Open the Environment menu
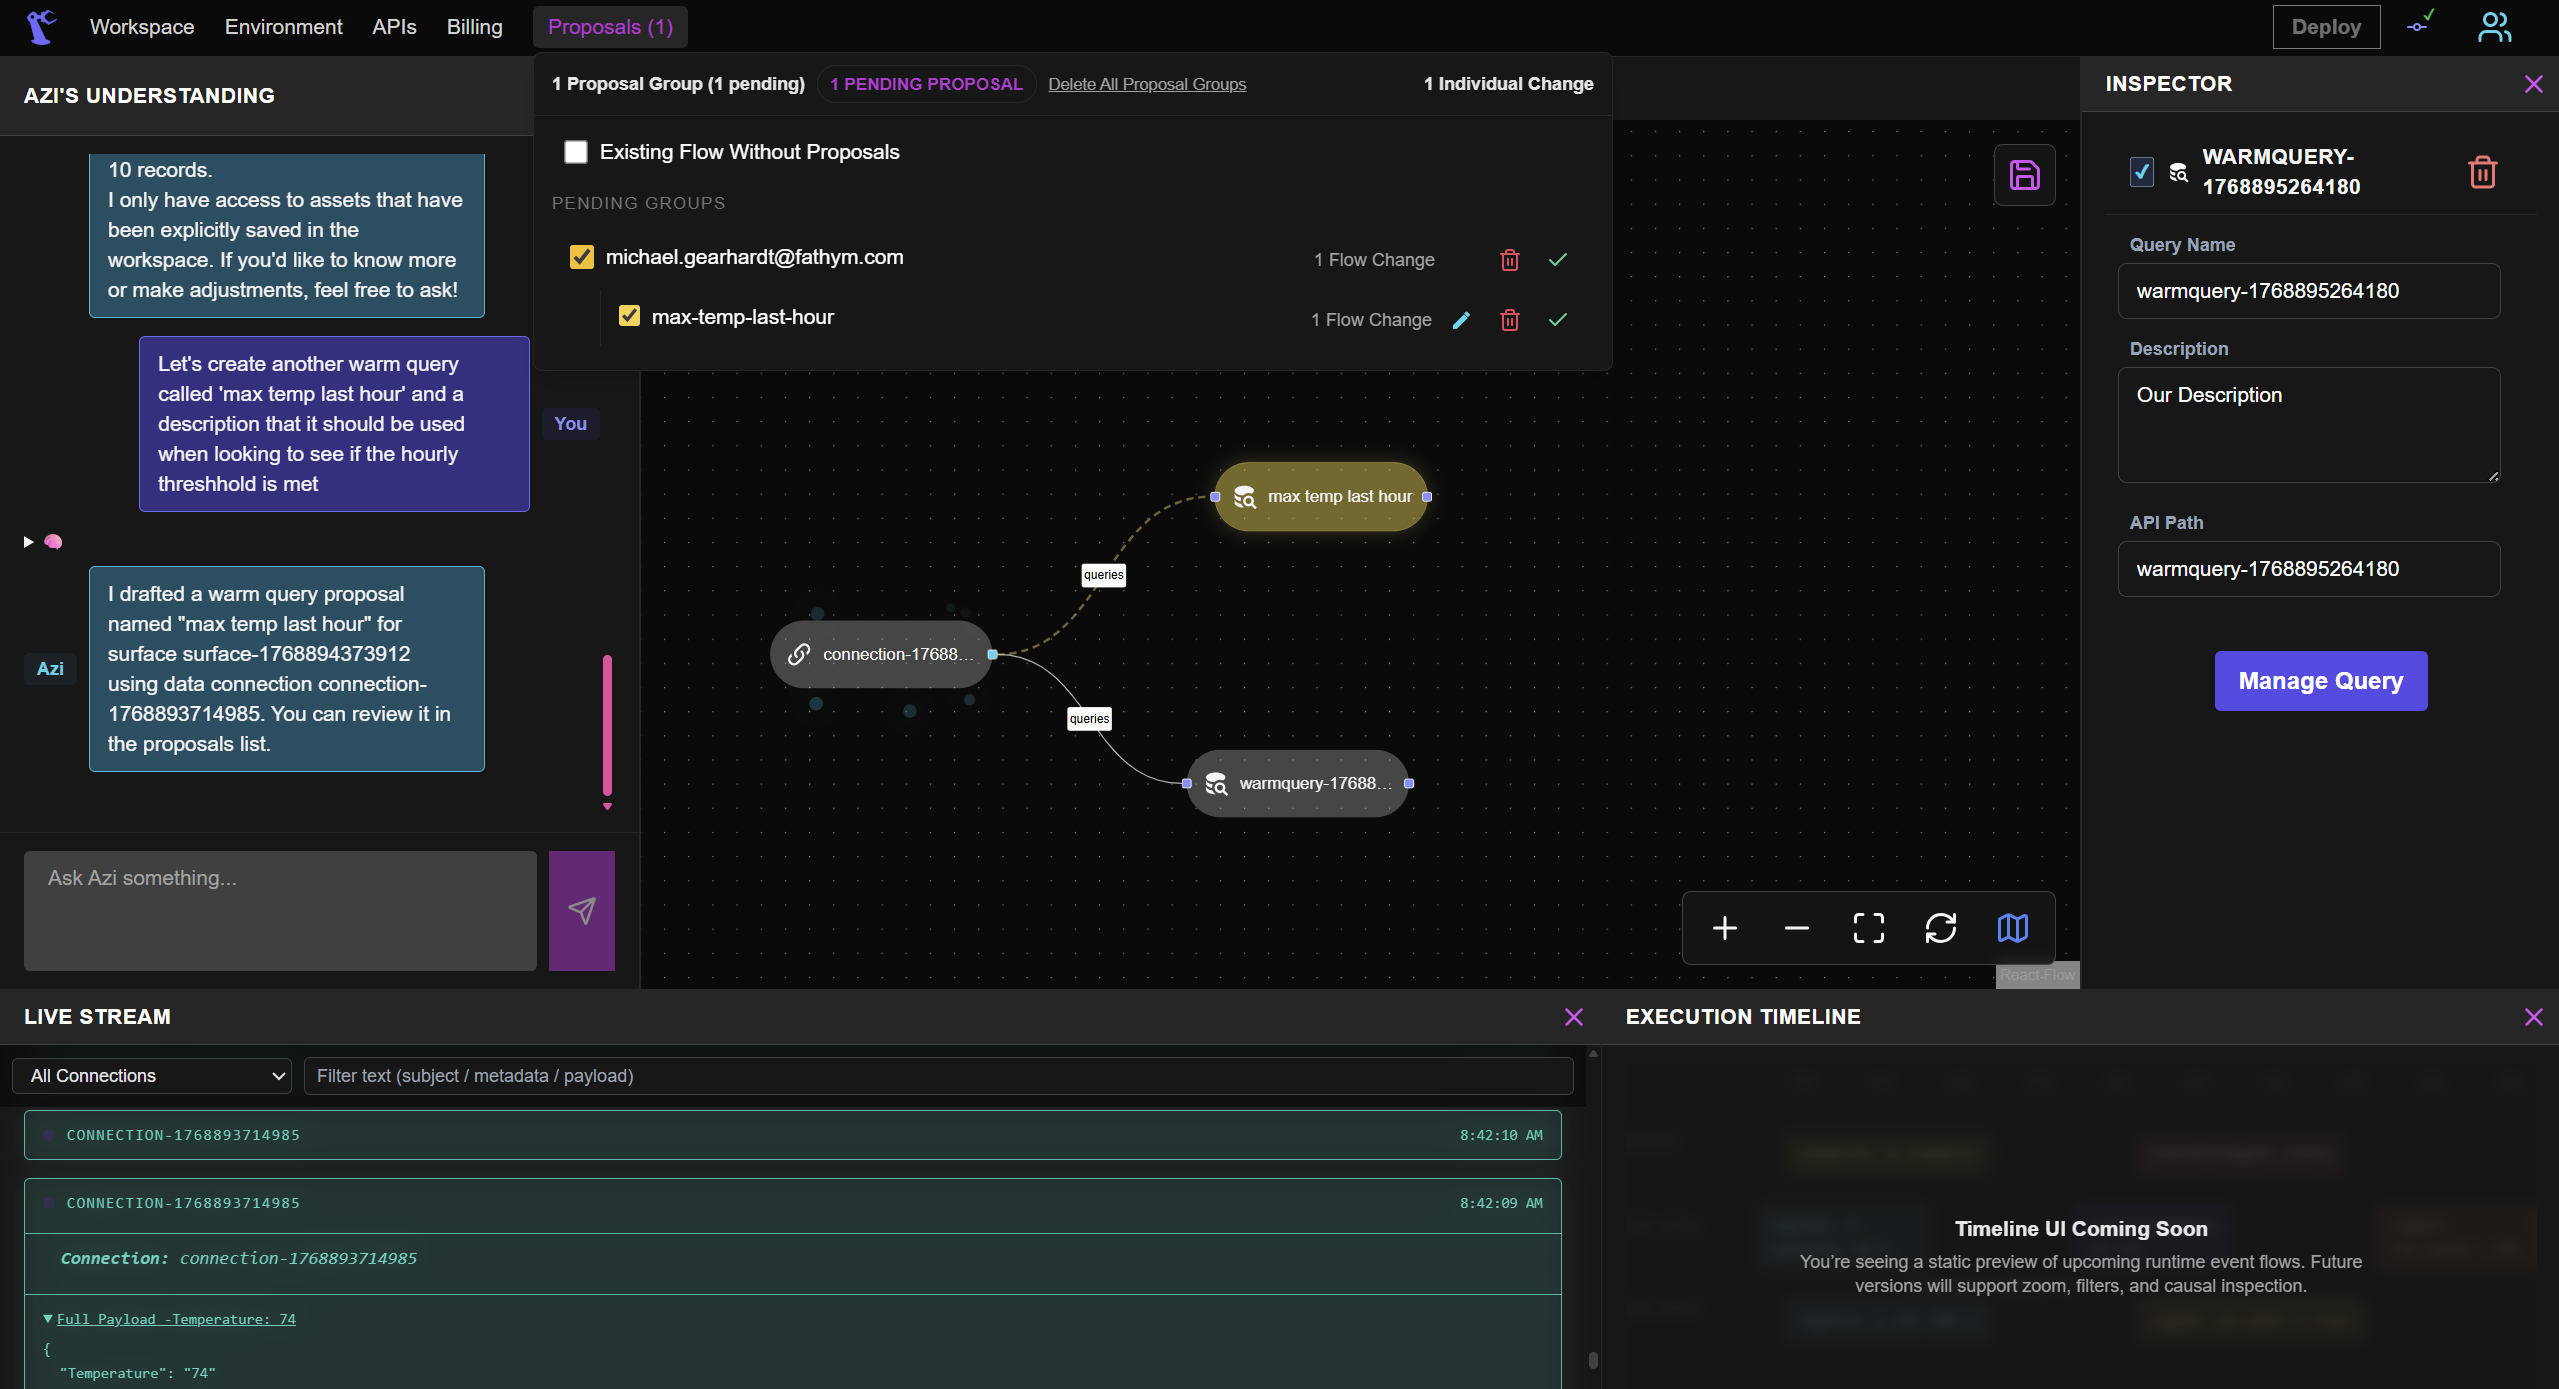Viewport: 2559px width, 1389px height. (283, 27)
